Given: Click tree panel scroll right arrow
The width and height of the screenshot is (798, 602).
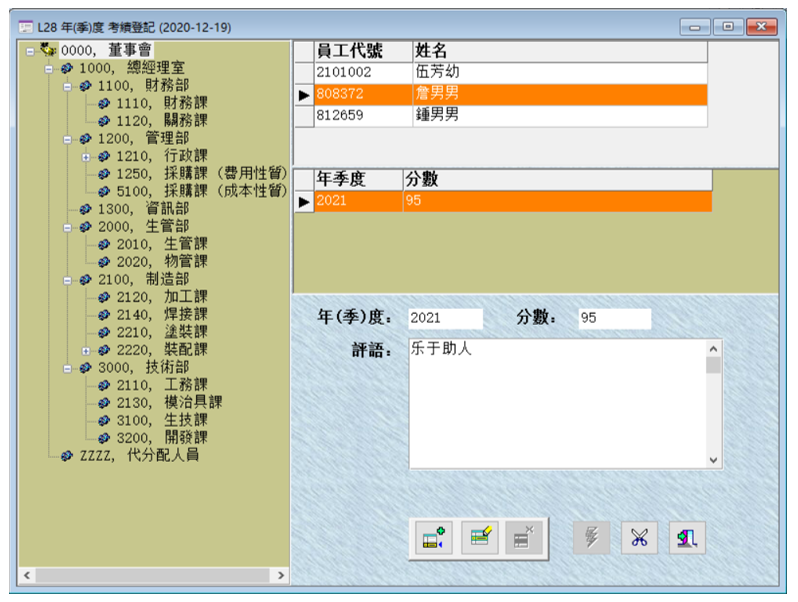Looking at the screenshot, I should coord(281,576).
